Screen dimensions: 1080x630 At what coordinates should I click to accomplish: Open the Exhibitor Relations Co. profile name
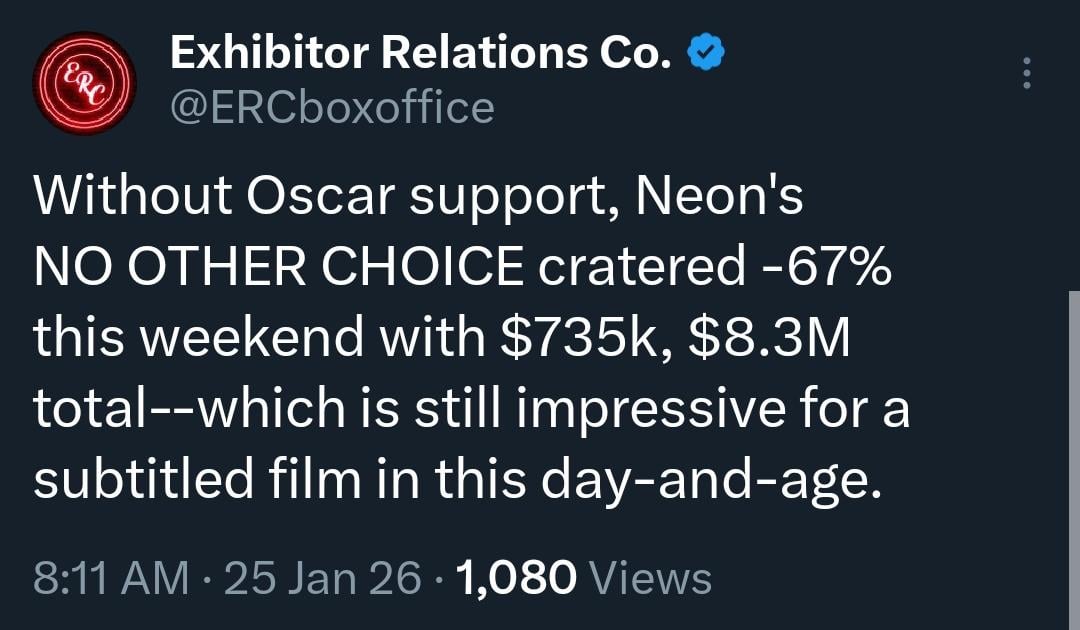pyautogui.click(x=420, y=53)
